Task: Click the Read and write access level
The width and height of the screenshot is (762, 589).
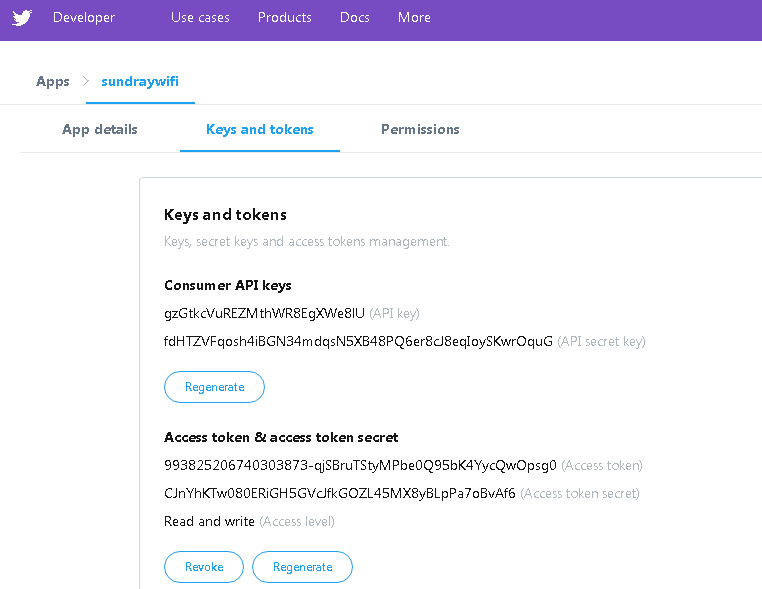Action: click(209, 521)
